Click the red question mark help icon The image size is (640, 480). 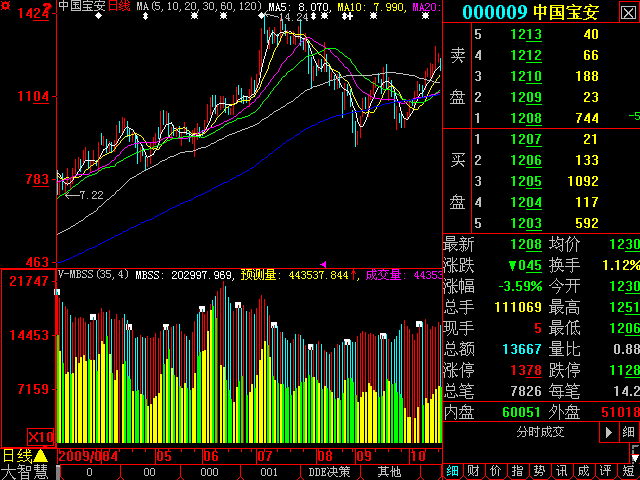click(47, 7)
